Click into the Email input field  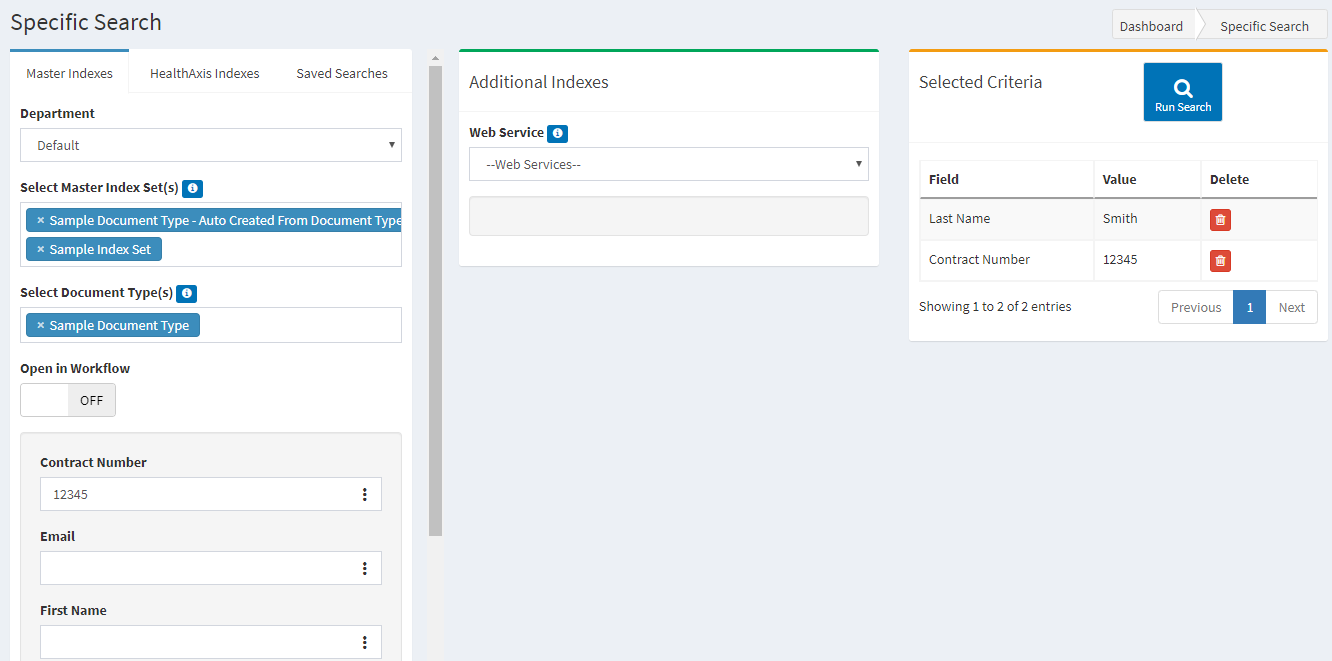(x=195, y=568)
